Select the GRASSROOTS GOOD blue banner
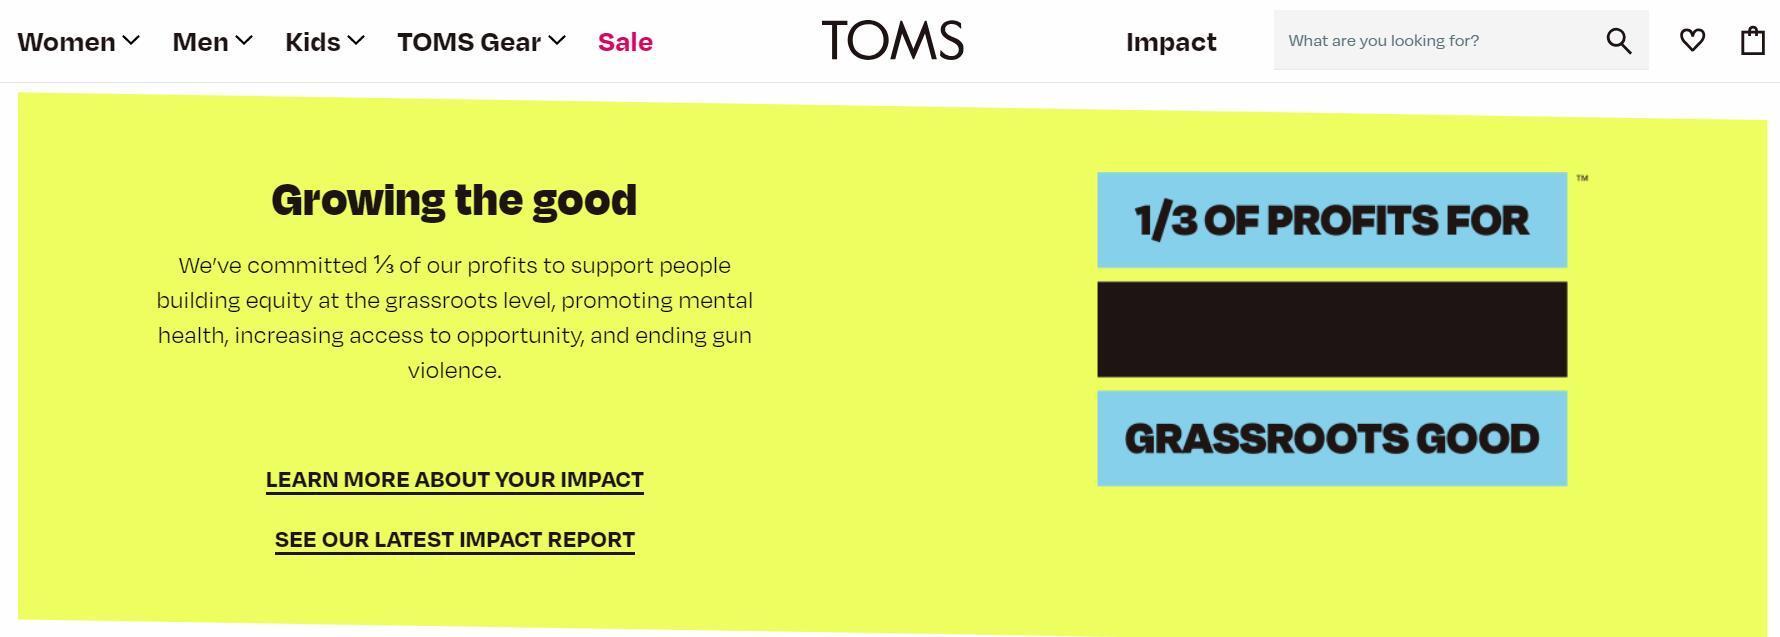1780x637 pixels. [1332, 437]
